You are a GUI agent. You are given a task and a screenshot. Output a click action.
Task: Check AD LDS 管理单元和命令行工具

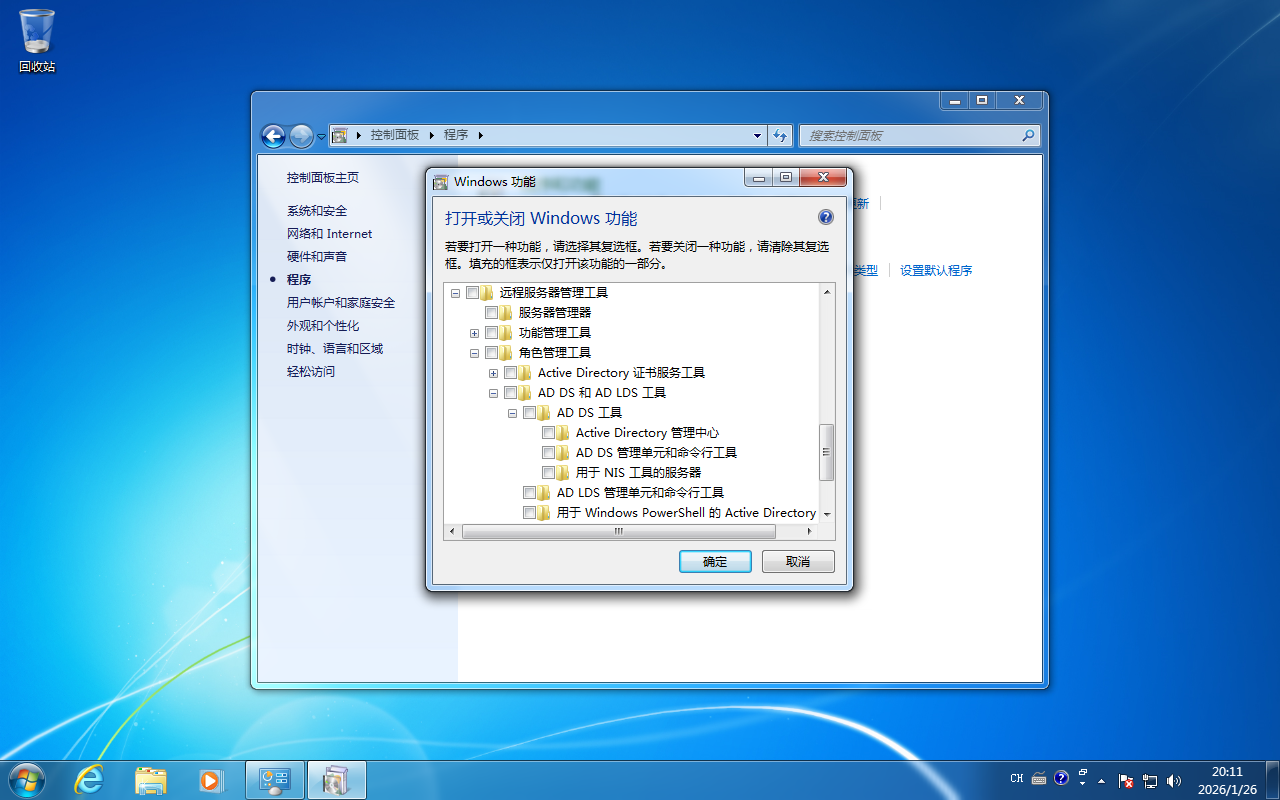tap(530, 492)
